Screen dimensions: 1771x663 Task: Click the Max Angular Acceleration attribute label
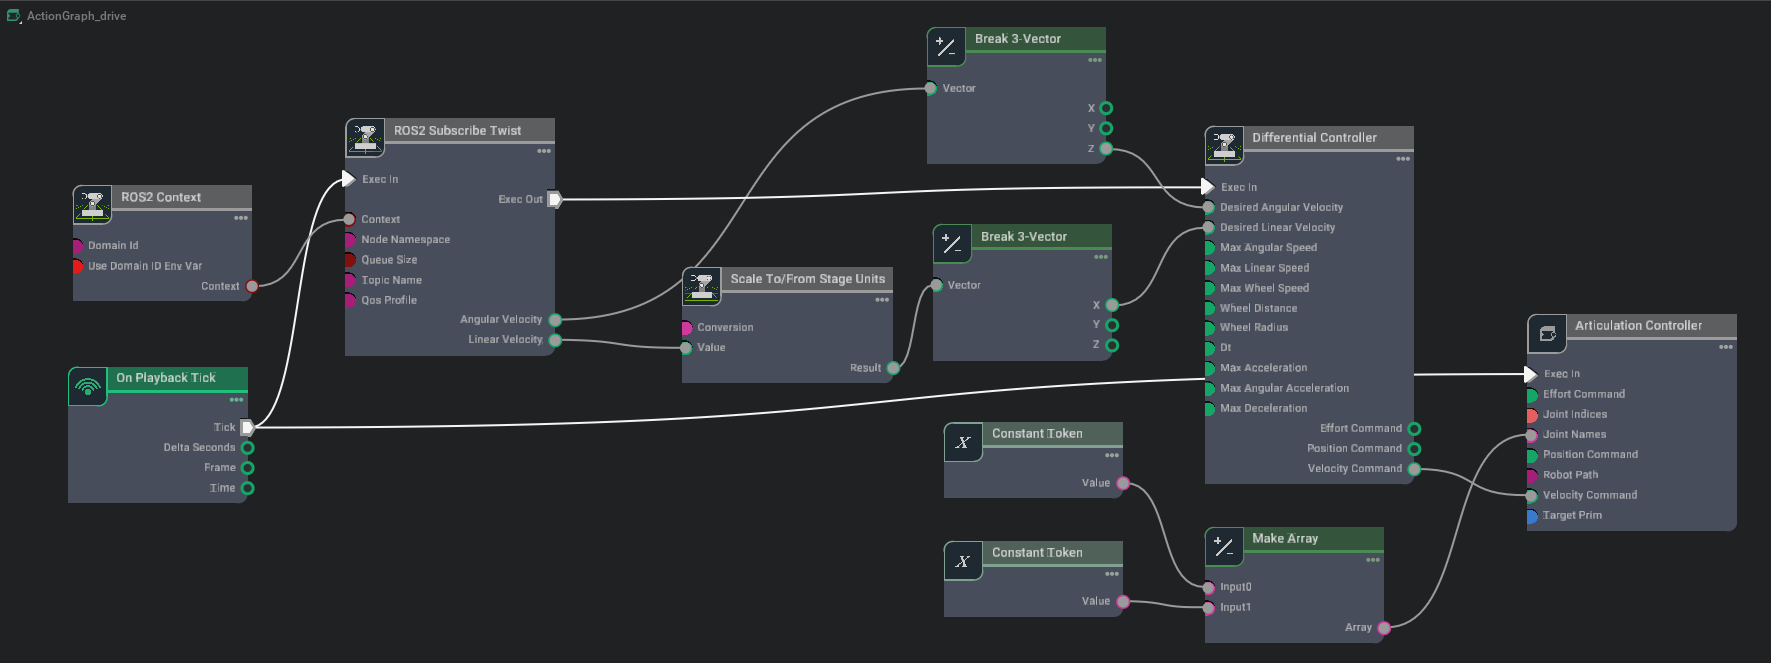[x=1284, y=388]
